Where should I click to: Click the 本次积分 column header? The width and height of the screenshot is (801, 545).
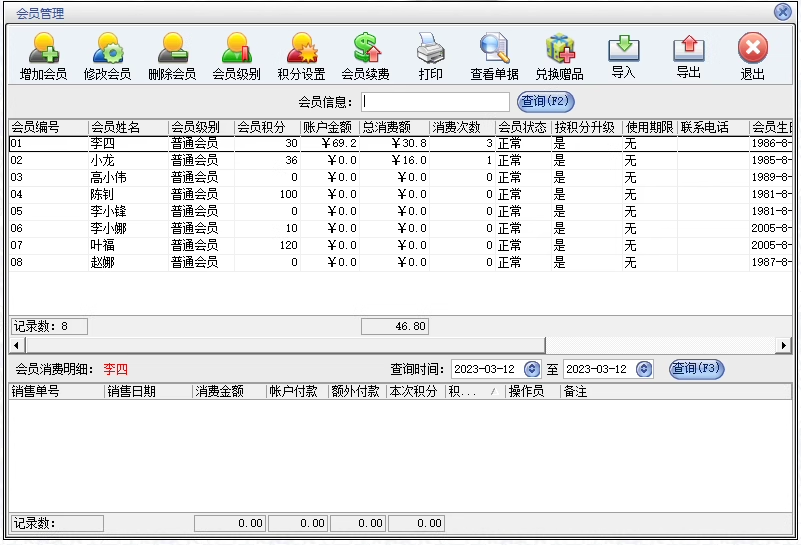coord(416,391)
